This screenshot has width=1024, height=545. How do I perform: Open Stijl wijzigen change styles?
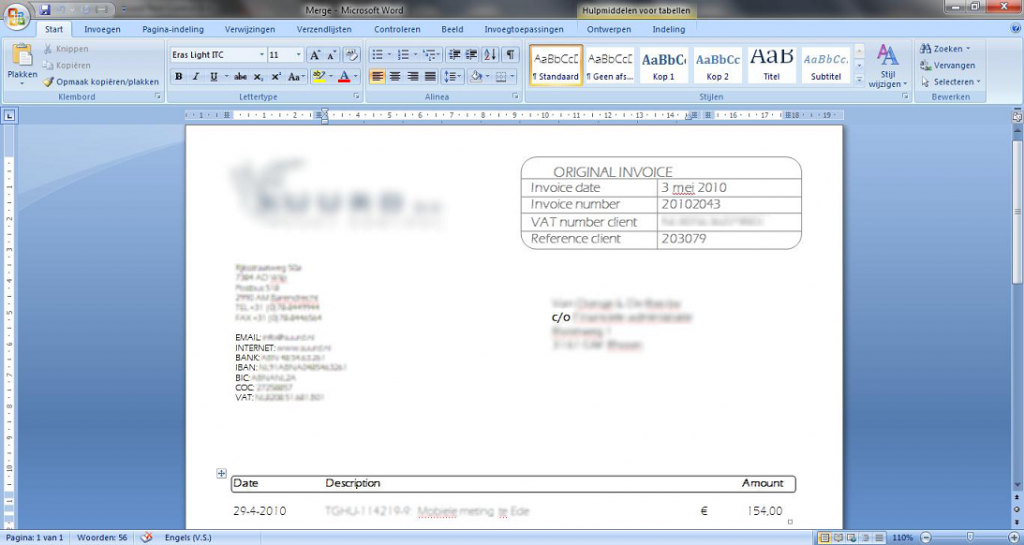click(x=888, y=67)
